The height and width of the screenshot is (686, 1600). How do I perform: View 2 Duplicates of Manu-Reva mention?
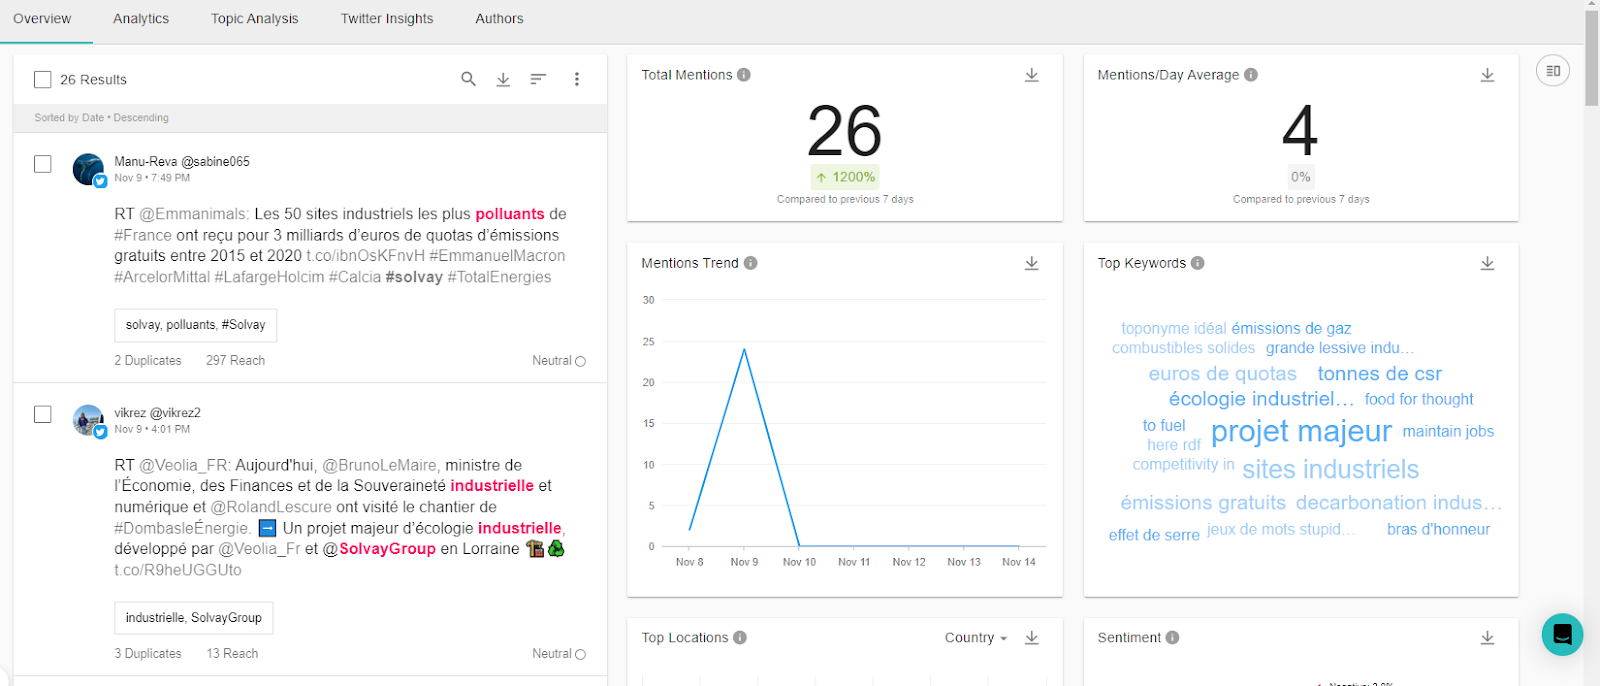[x=148, y=361]
